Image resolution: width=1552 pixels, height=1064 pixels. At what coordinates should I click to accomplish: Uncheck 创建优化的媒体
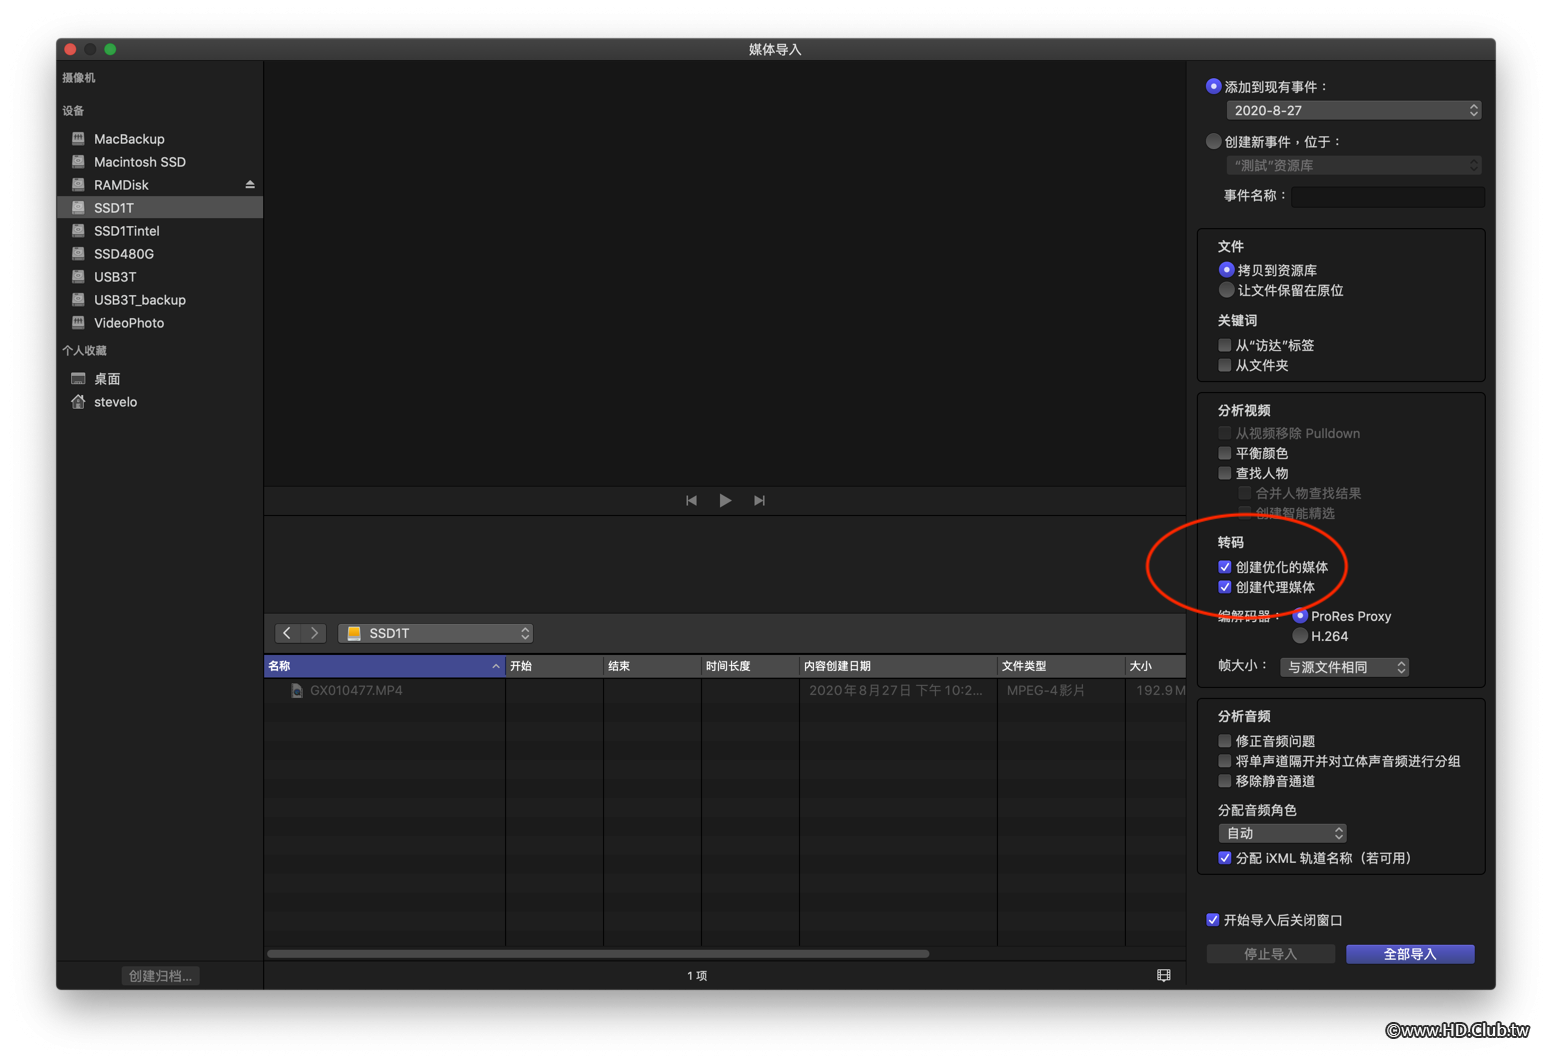[x=1224, y=567]
